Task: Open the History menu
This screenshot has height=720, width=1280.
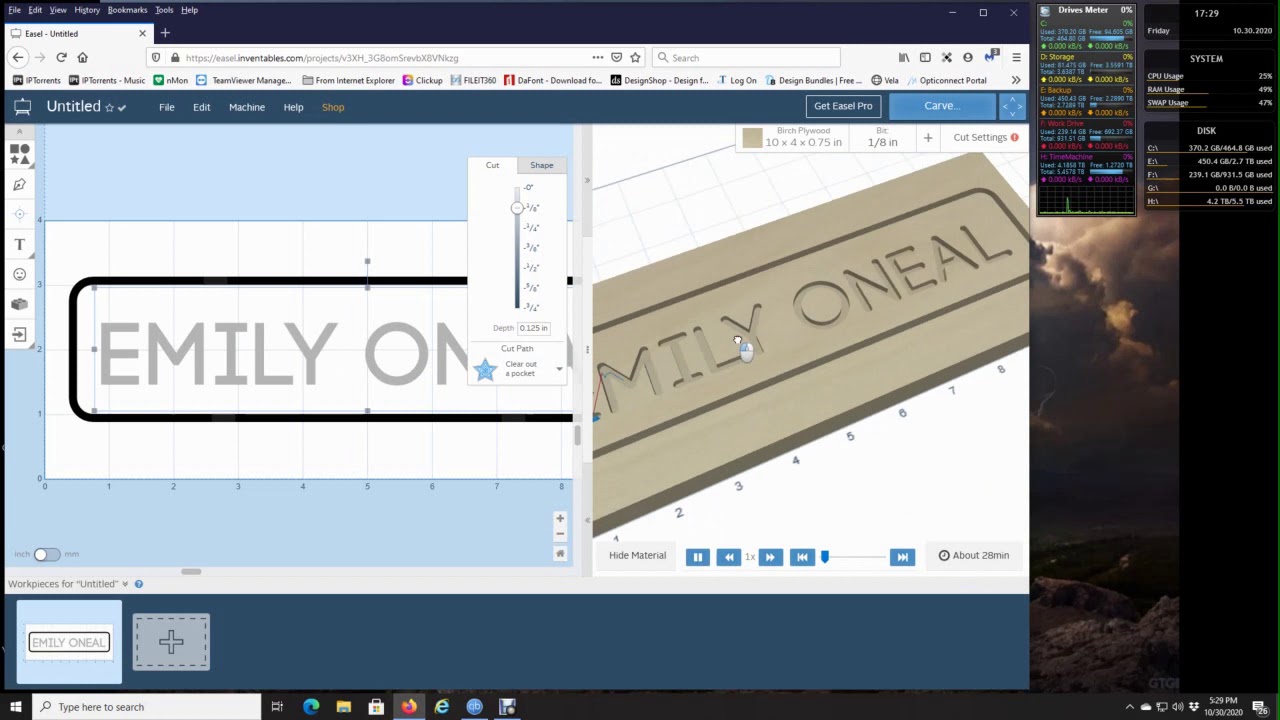Action: (87, 10)
